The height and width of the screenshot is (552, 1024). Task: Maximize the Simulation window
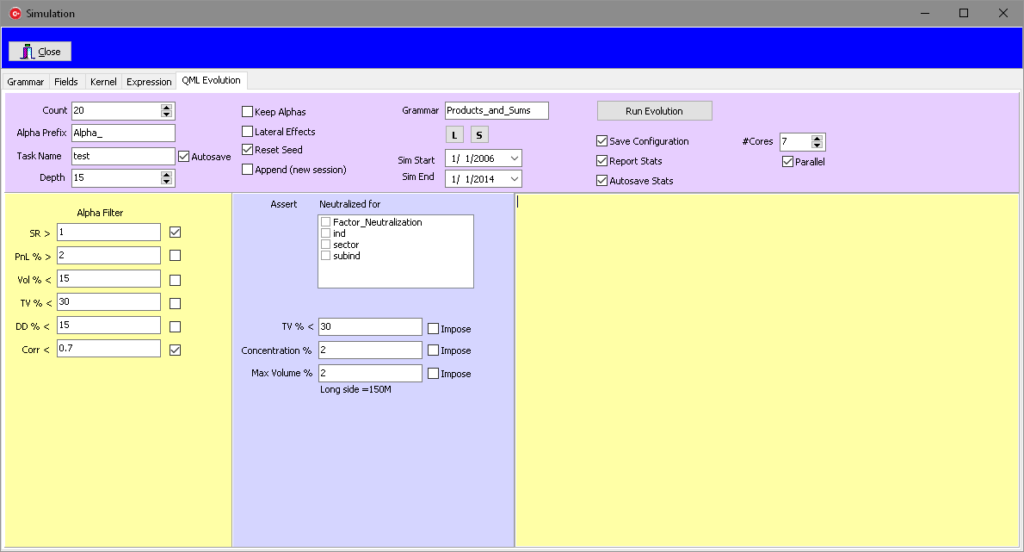[963, 13]
